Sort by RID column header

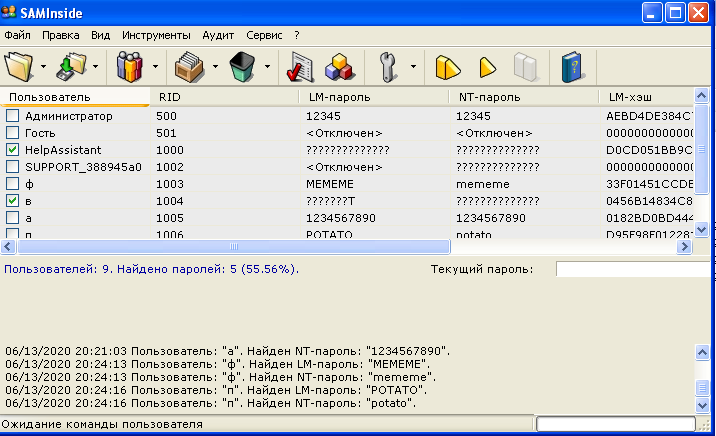click(225, 97)
